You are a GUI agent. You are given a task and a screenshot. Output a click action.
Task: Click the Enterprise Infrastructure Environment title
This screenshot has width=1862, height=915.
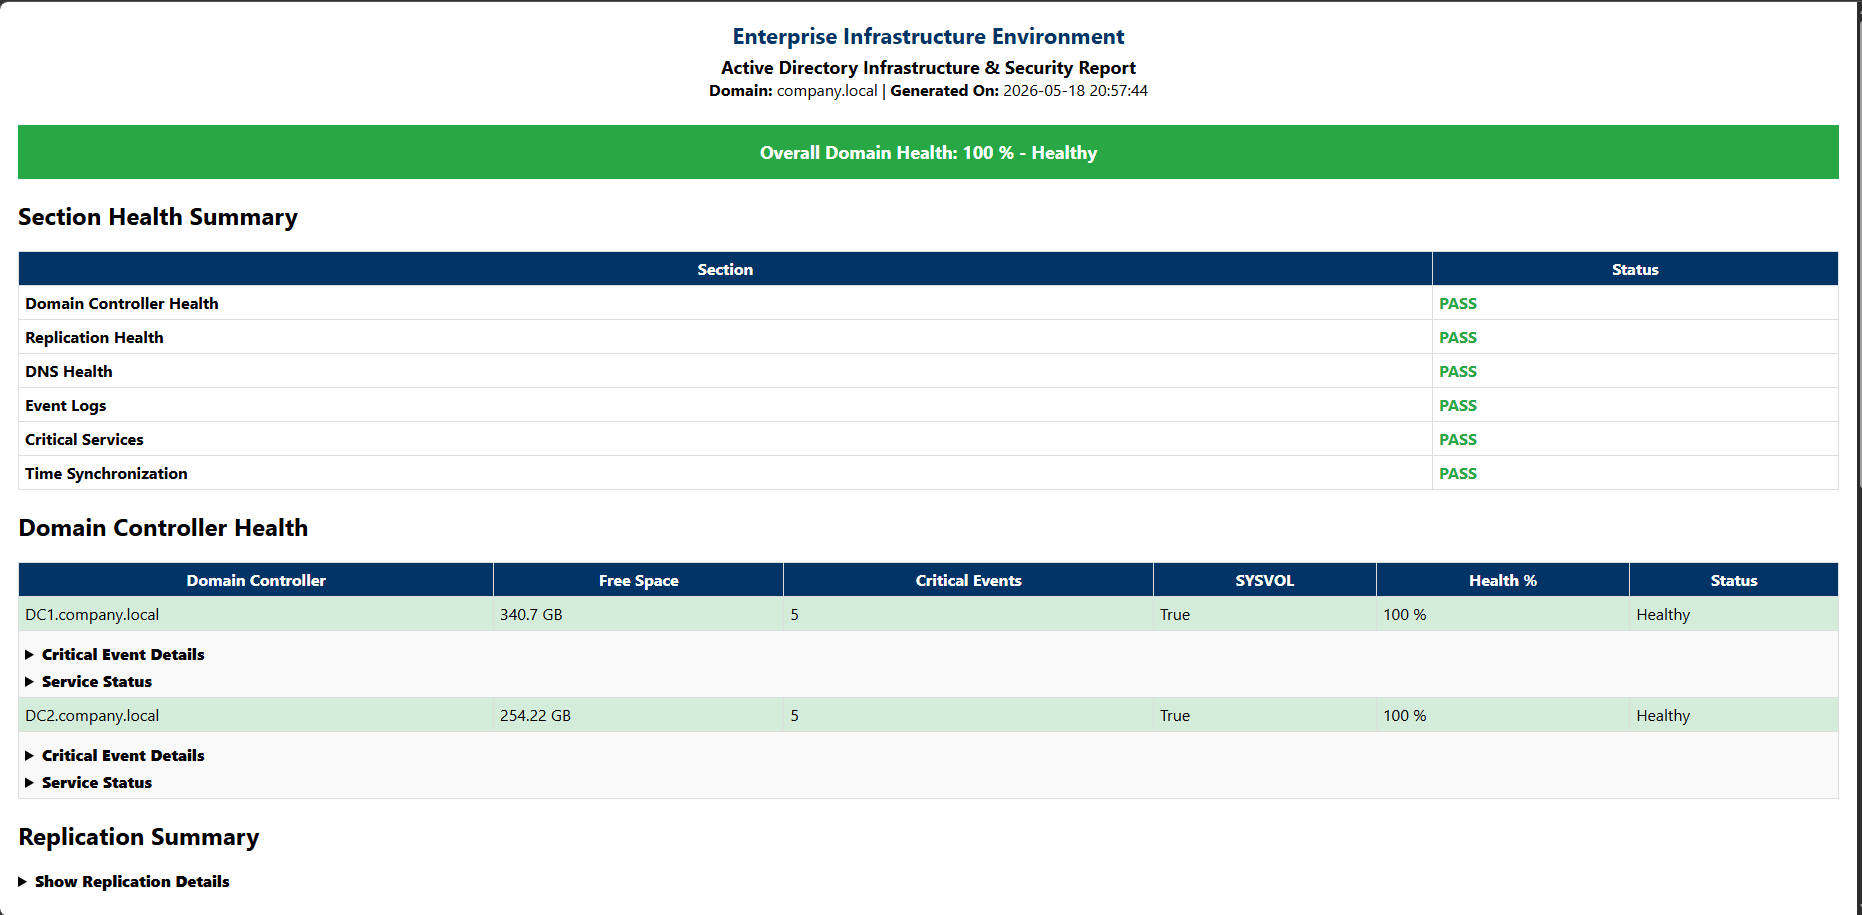coord(928,36)
